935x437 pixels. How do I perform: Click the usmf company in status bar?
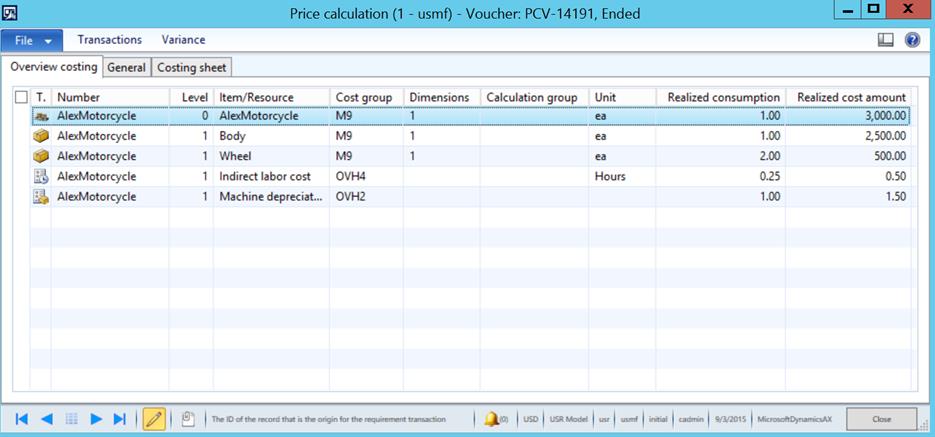click(630, 419)
